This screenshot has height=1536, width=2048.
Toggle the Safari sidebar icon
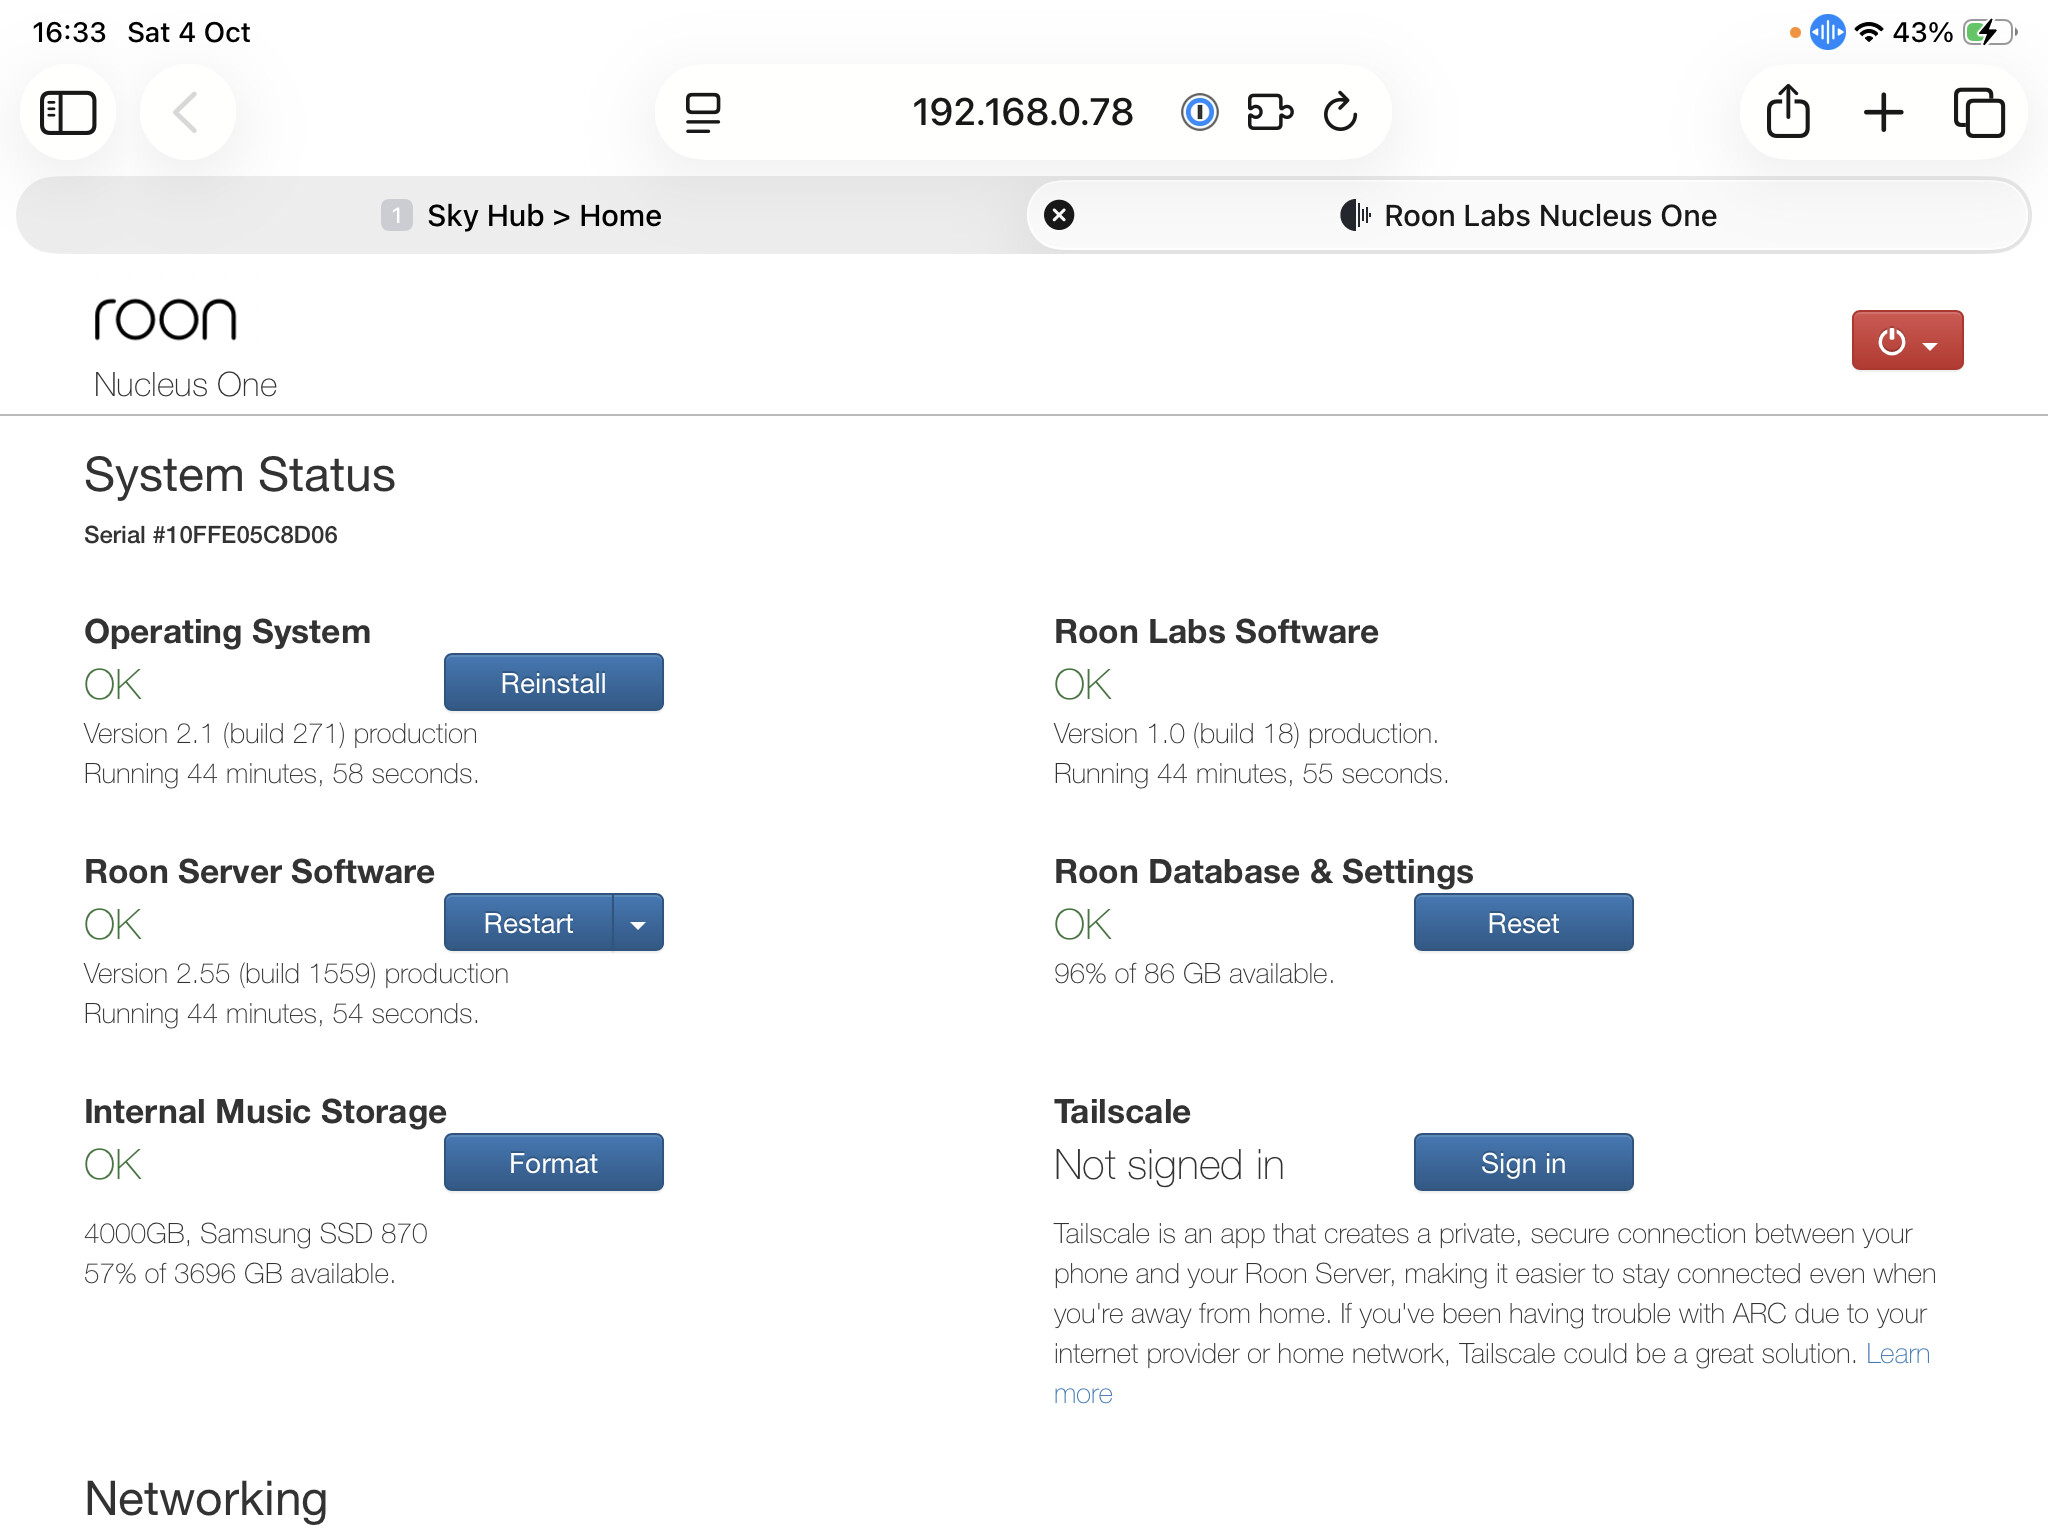pos(68,112)
